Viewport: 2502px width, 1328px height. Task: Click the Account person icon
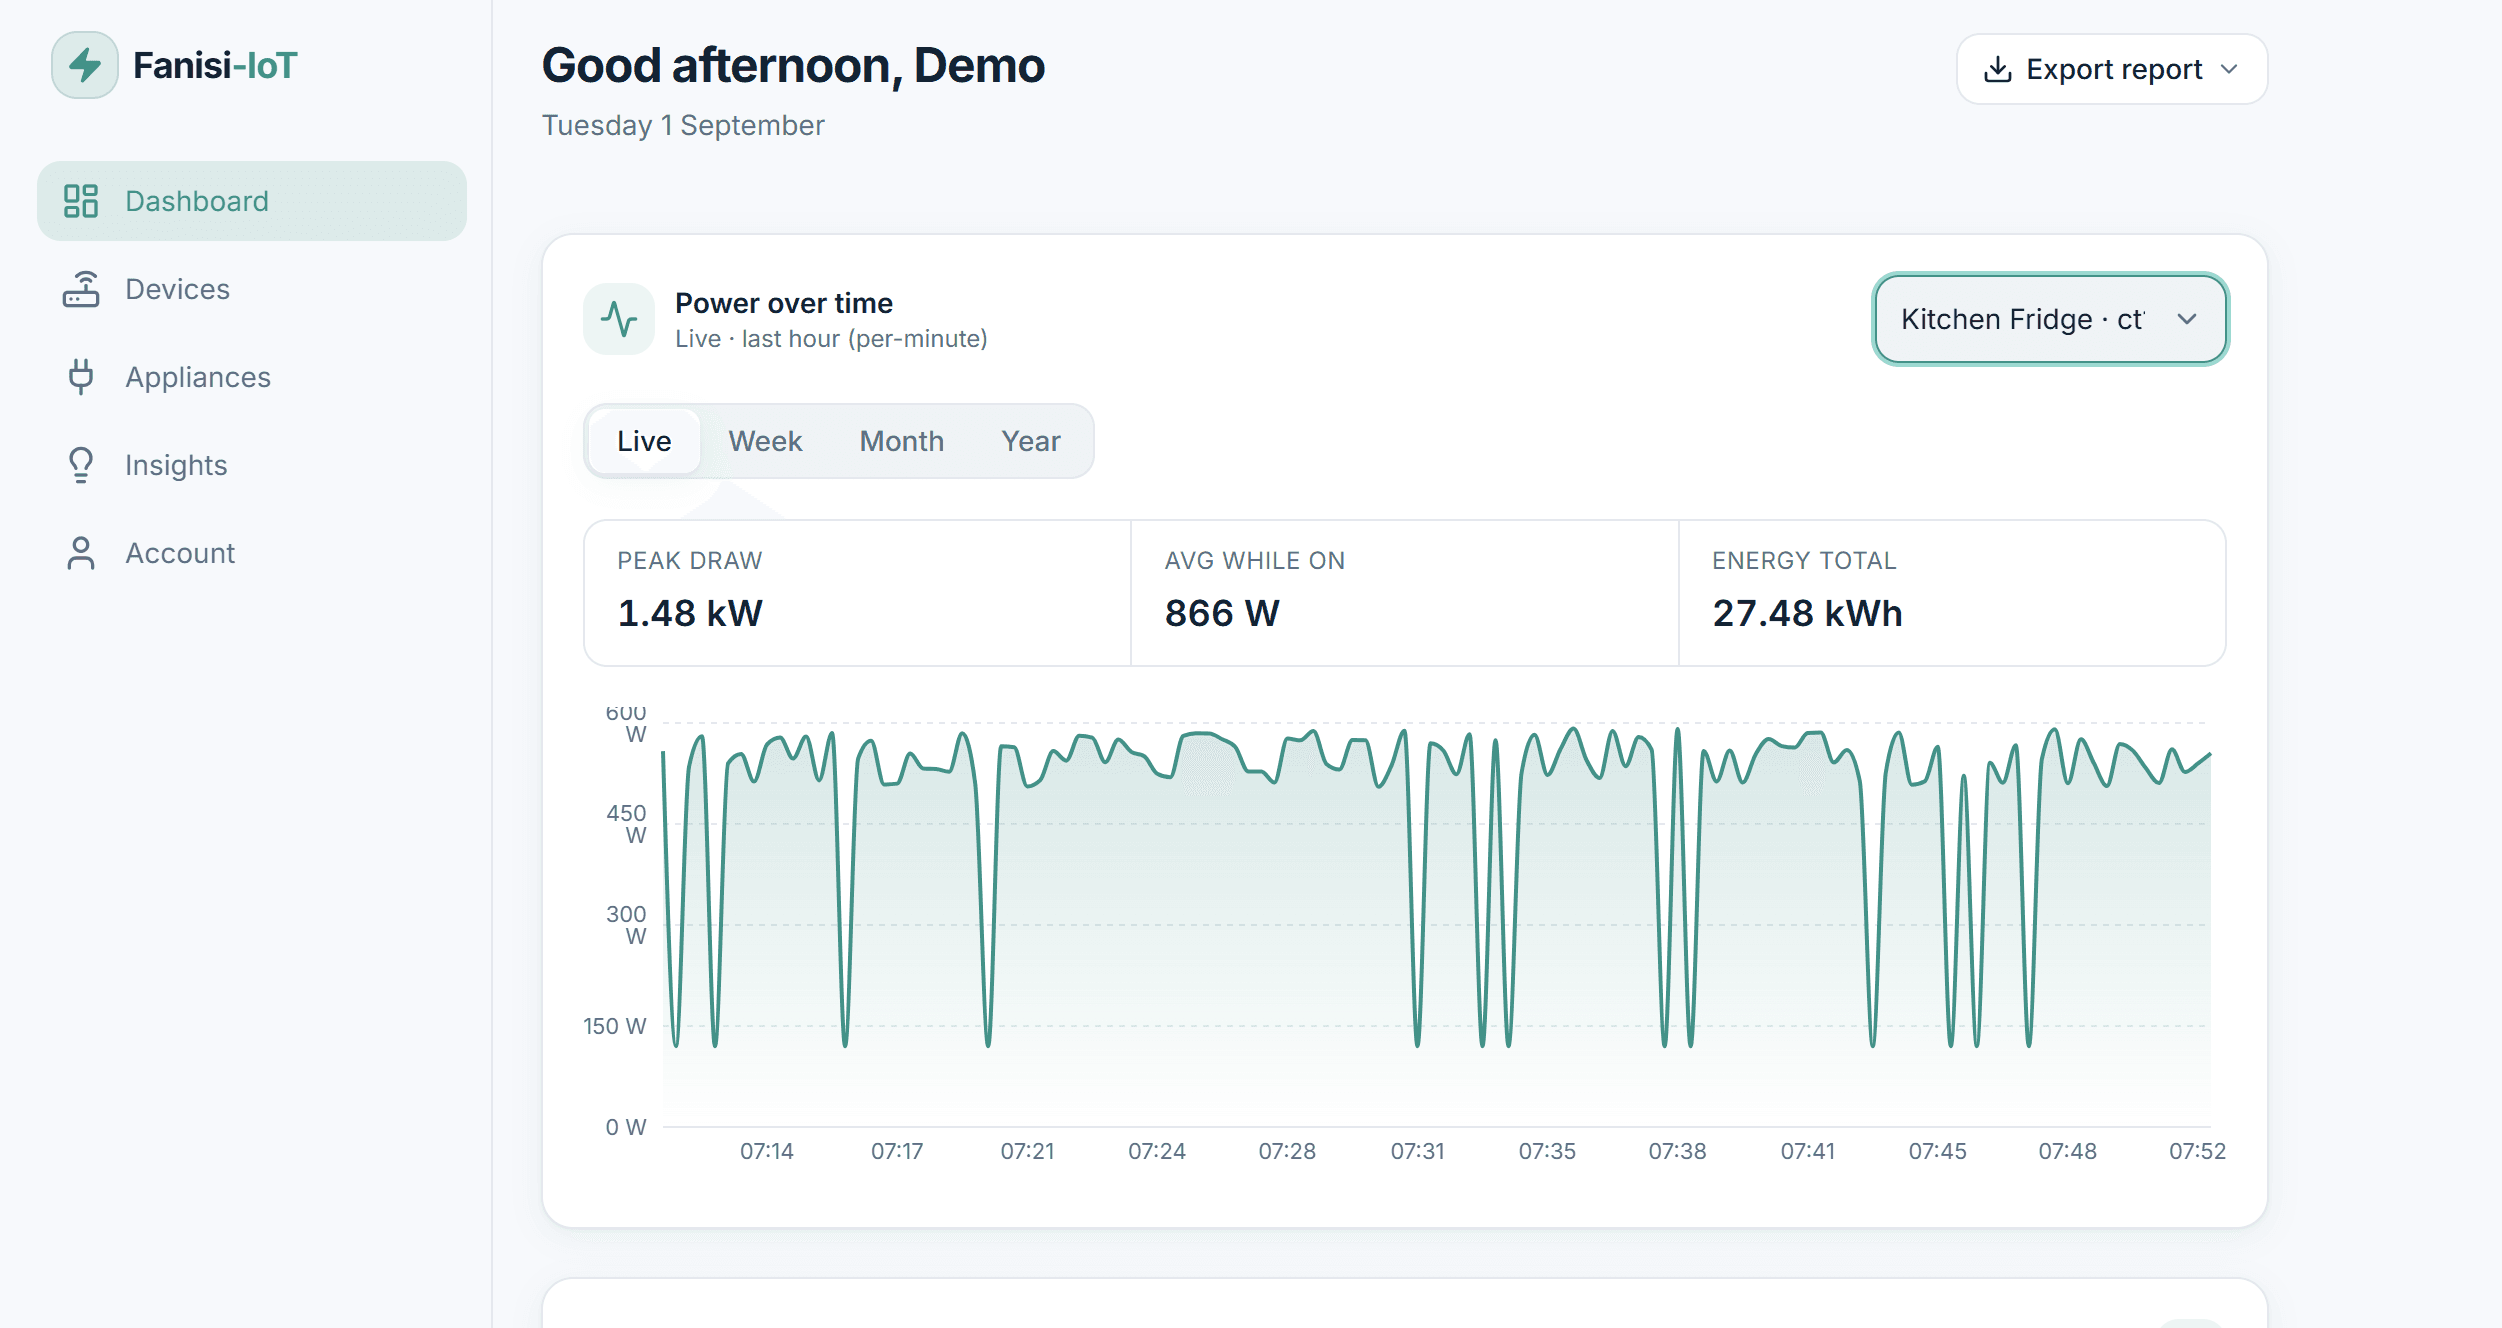click(81, 553)
